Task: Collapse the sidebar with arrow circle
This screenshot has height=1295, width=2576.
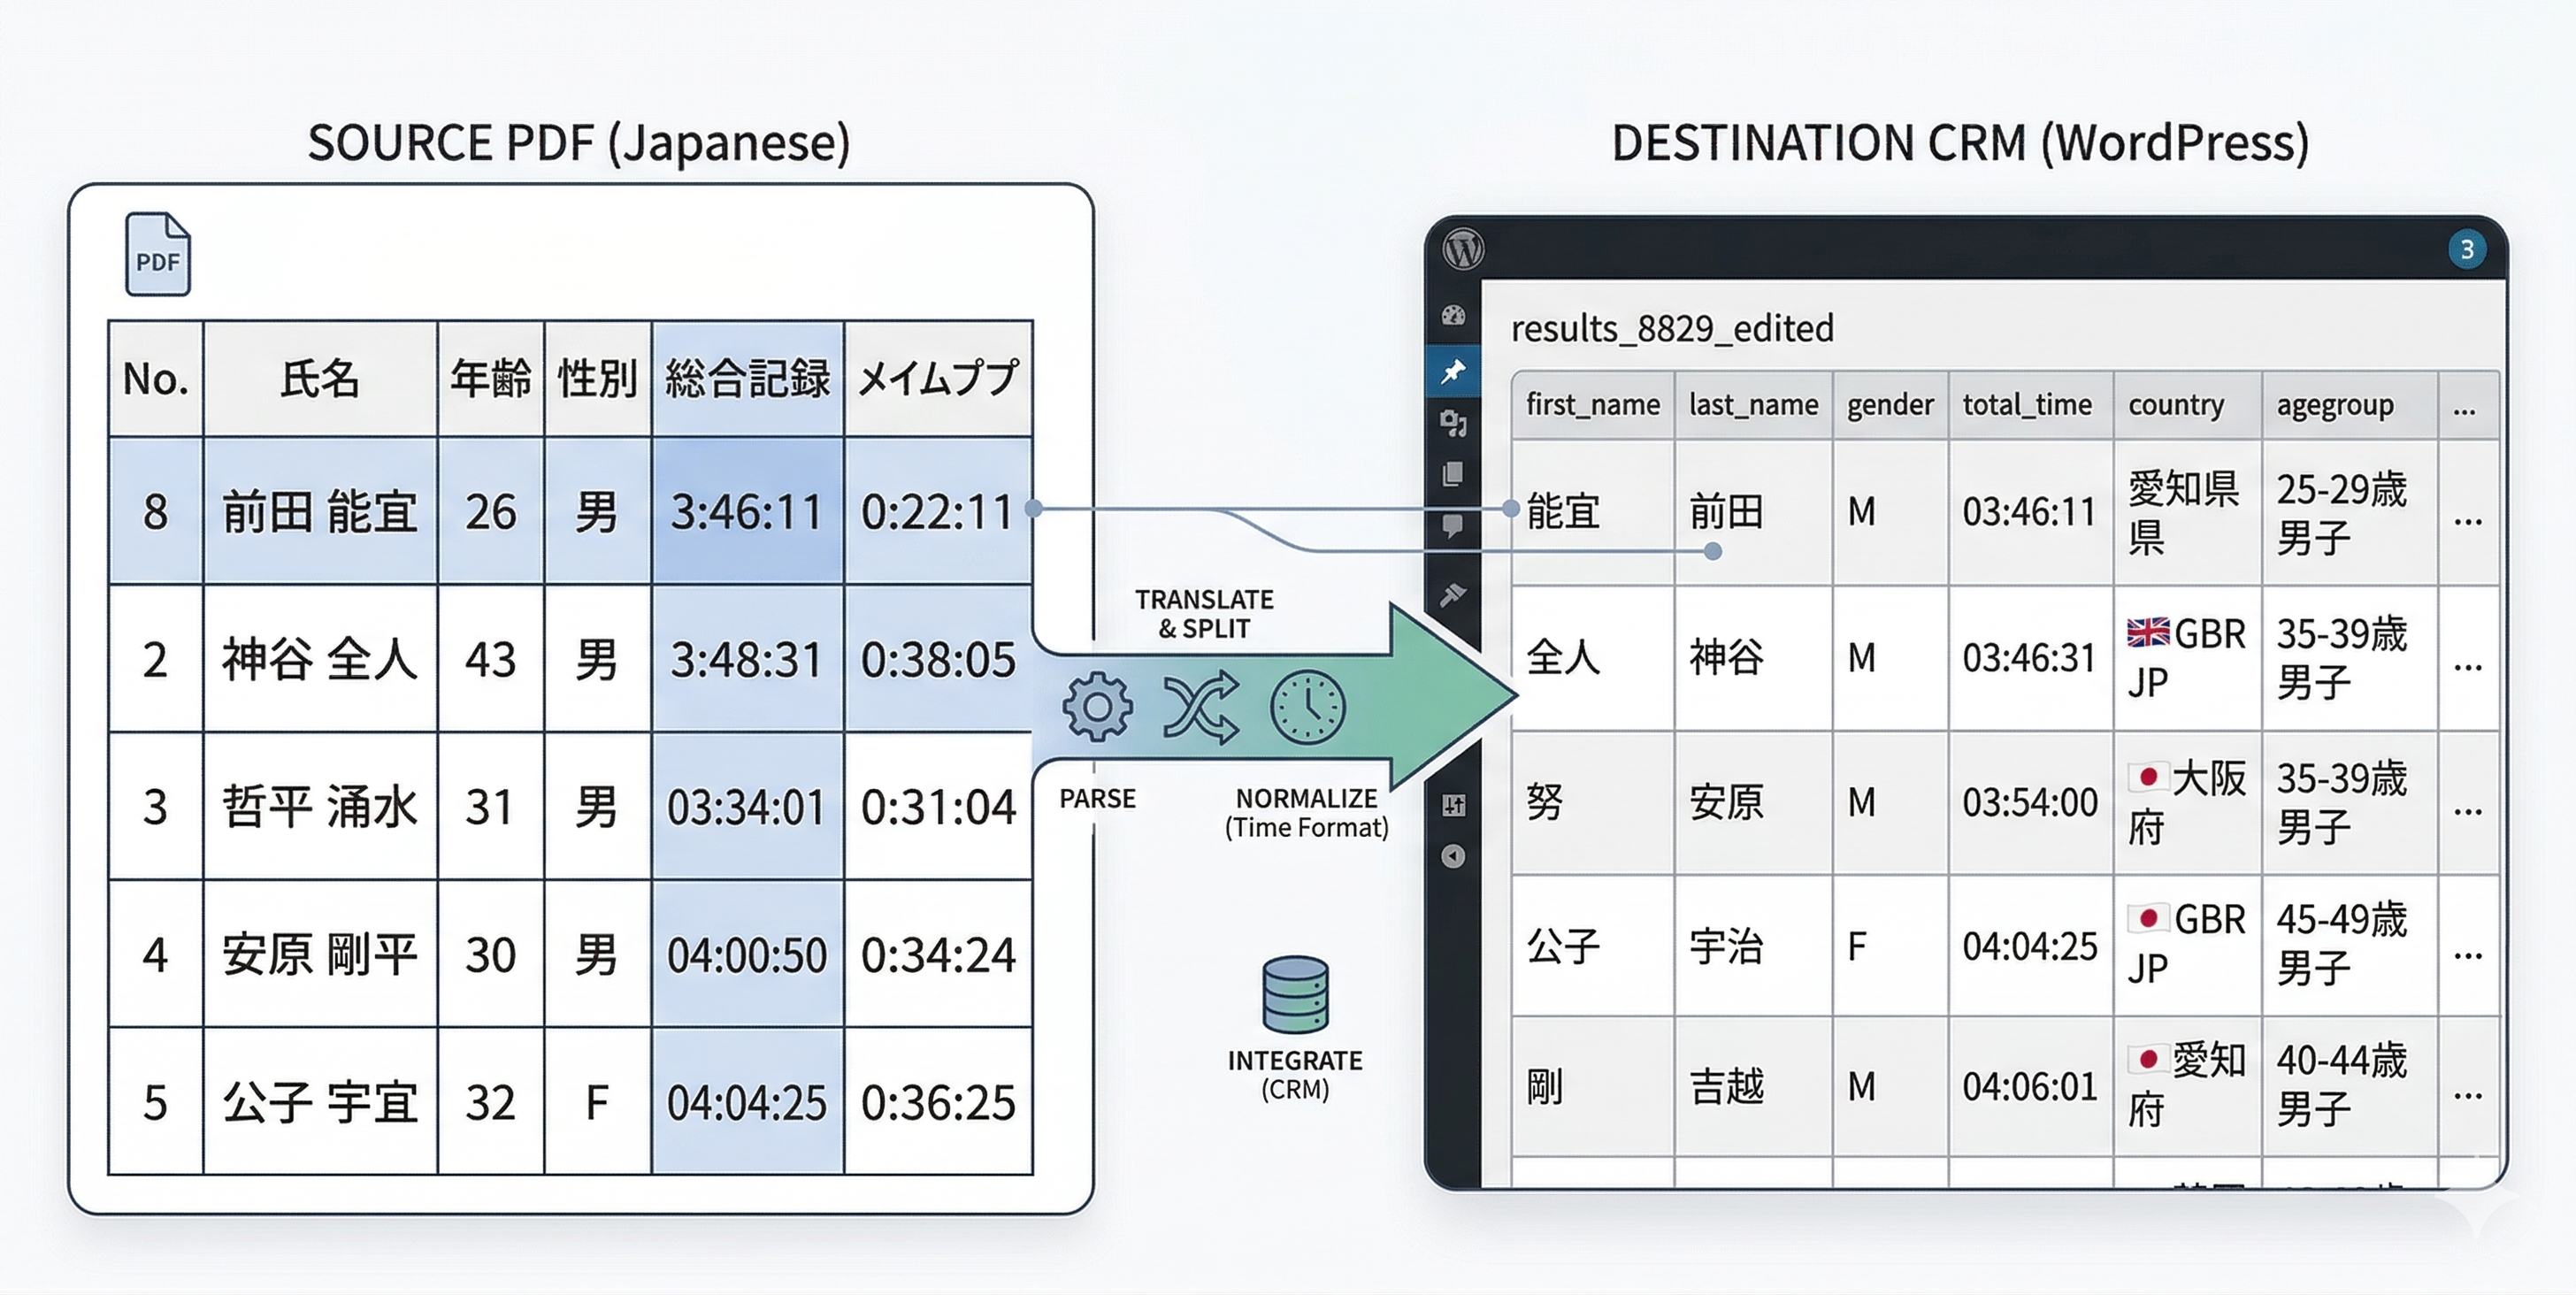Action: (1453, 856)
